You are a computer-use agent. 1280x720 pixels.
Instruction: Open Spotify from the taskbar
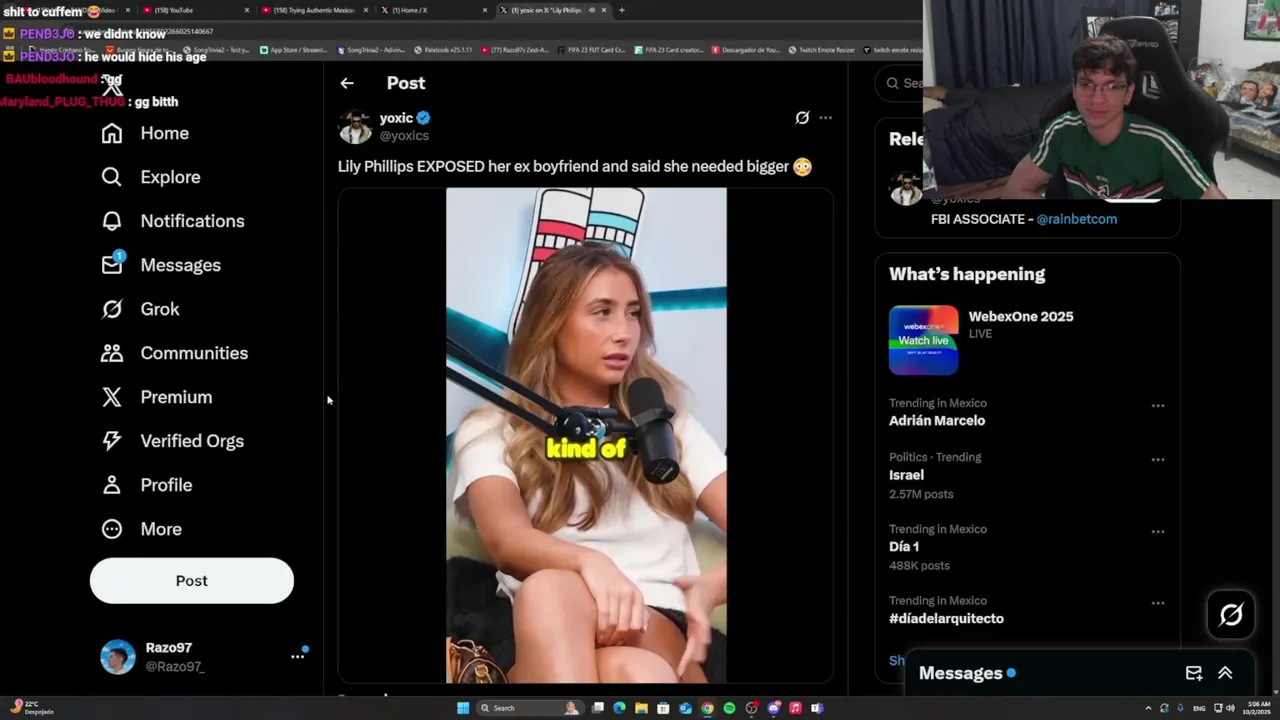(x=730, y=708)
